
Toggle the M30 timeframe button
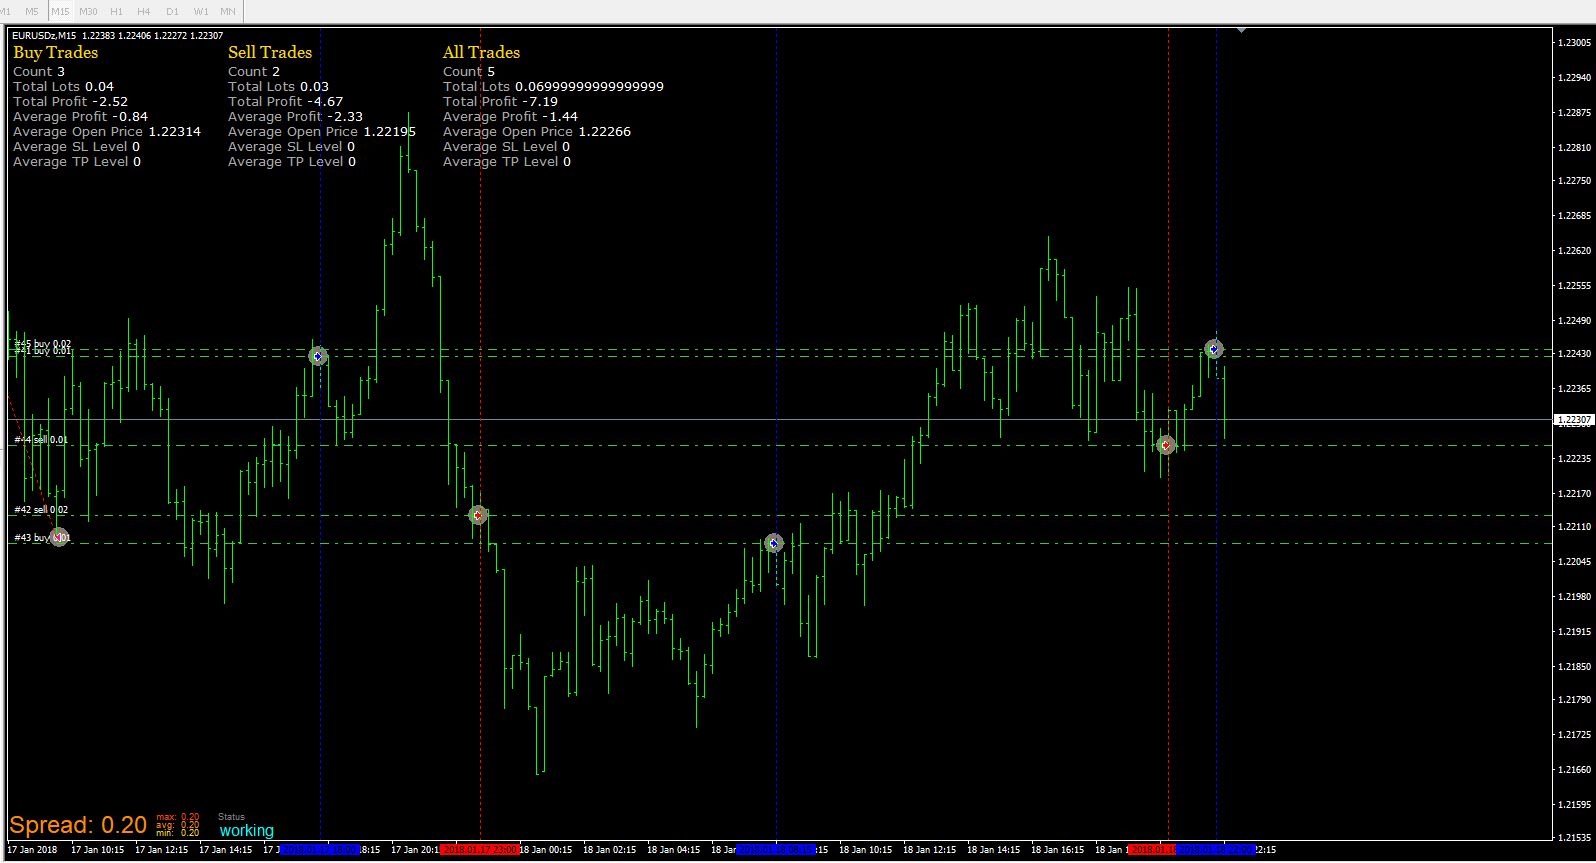[x=88, y=11]
